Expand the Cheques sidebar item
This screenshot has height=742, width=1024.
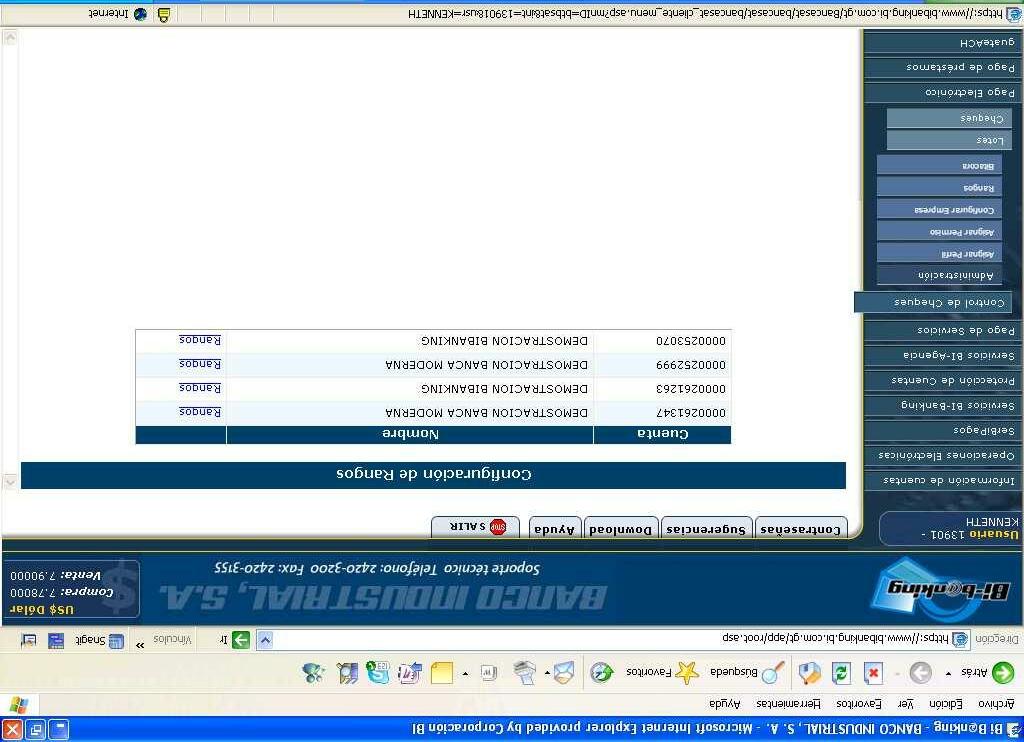click(950, 118)
